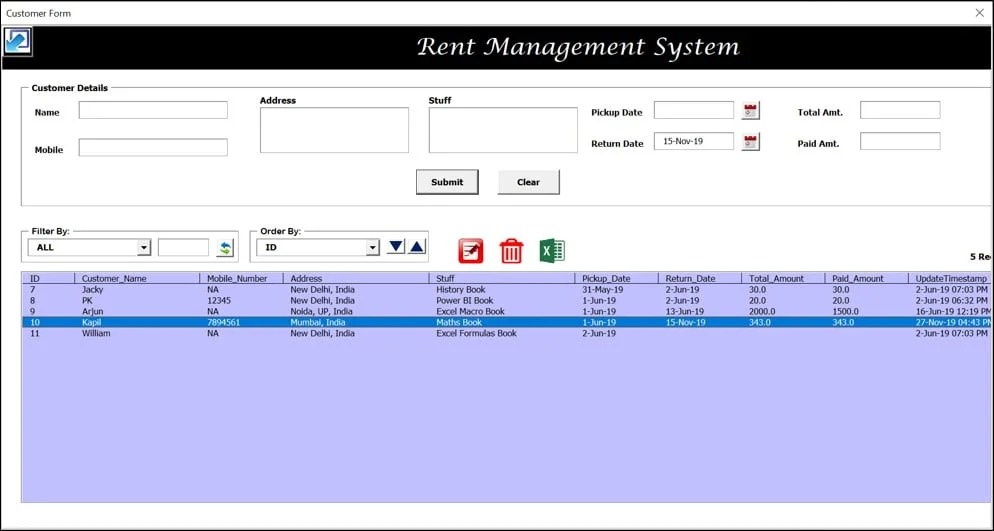Click the Power BI Book cell
Screen dimensions: 994x531
coord(465,300)
